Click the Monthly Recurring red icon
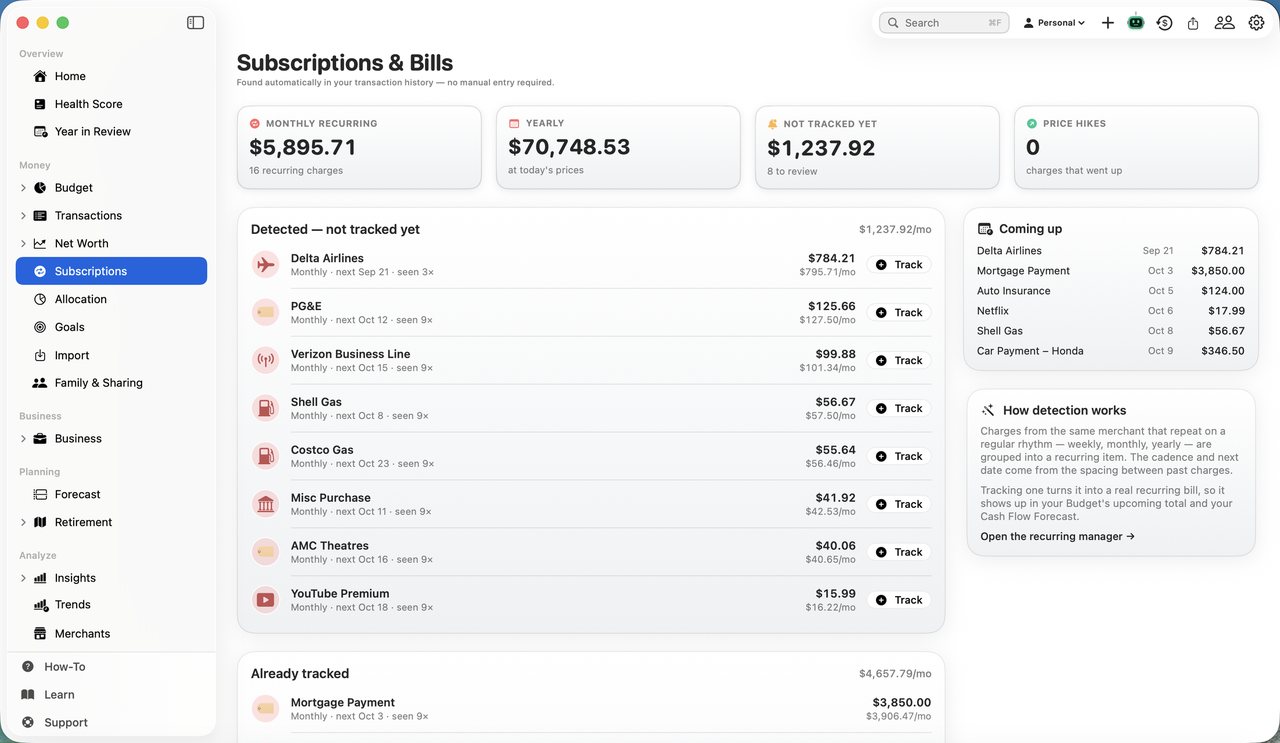 (255, 124)
